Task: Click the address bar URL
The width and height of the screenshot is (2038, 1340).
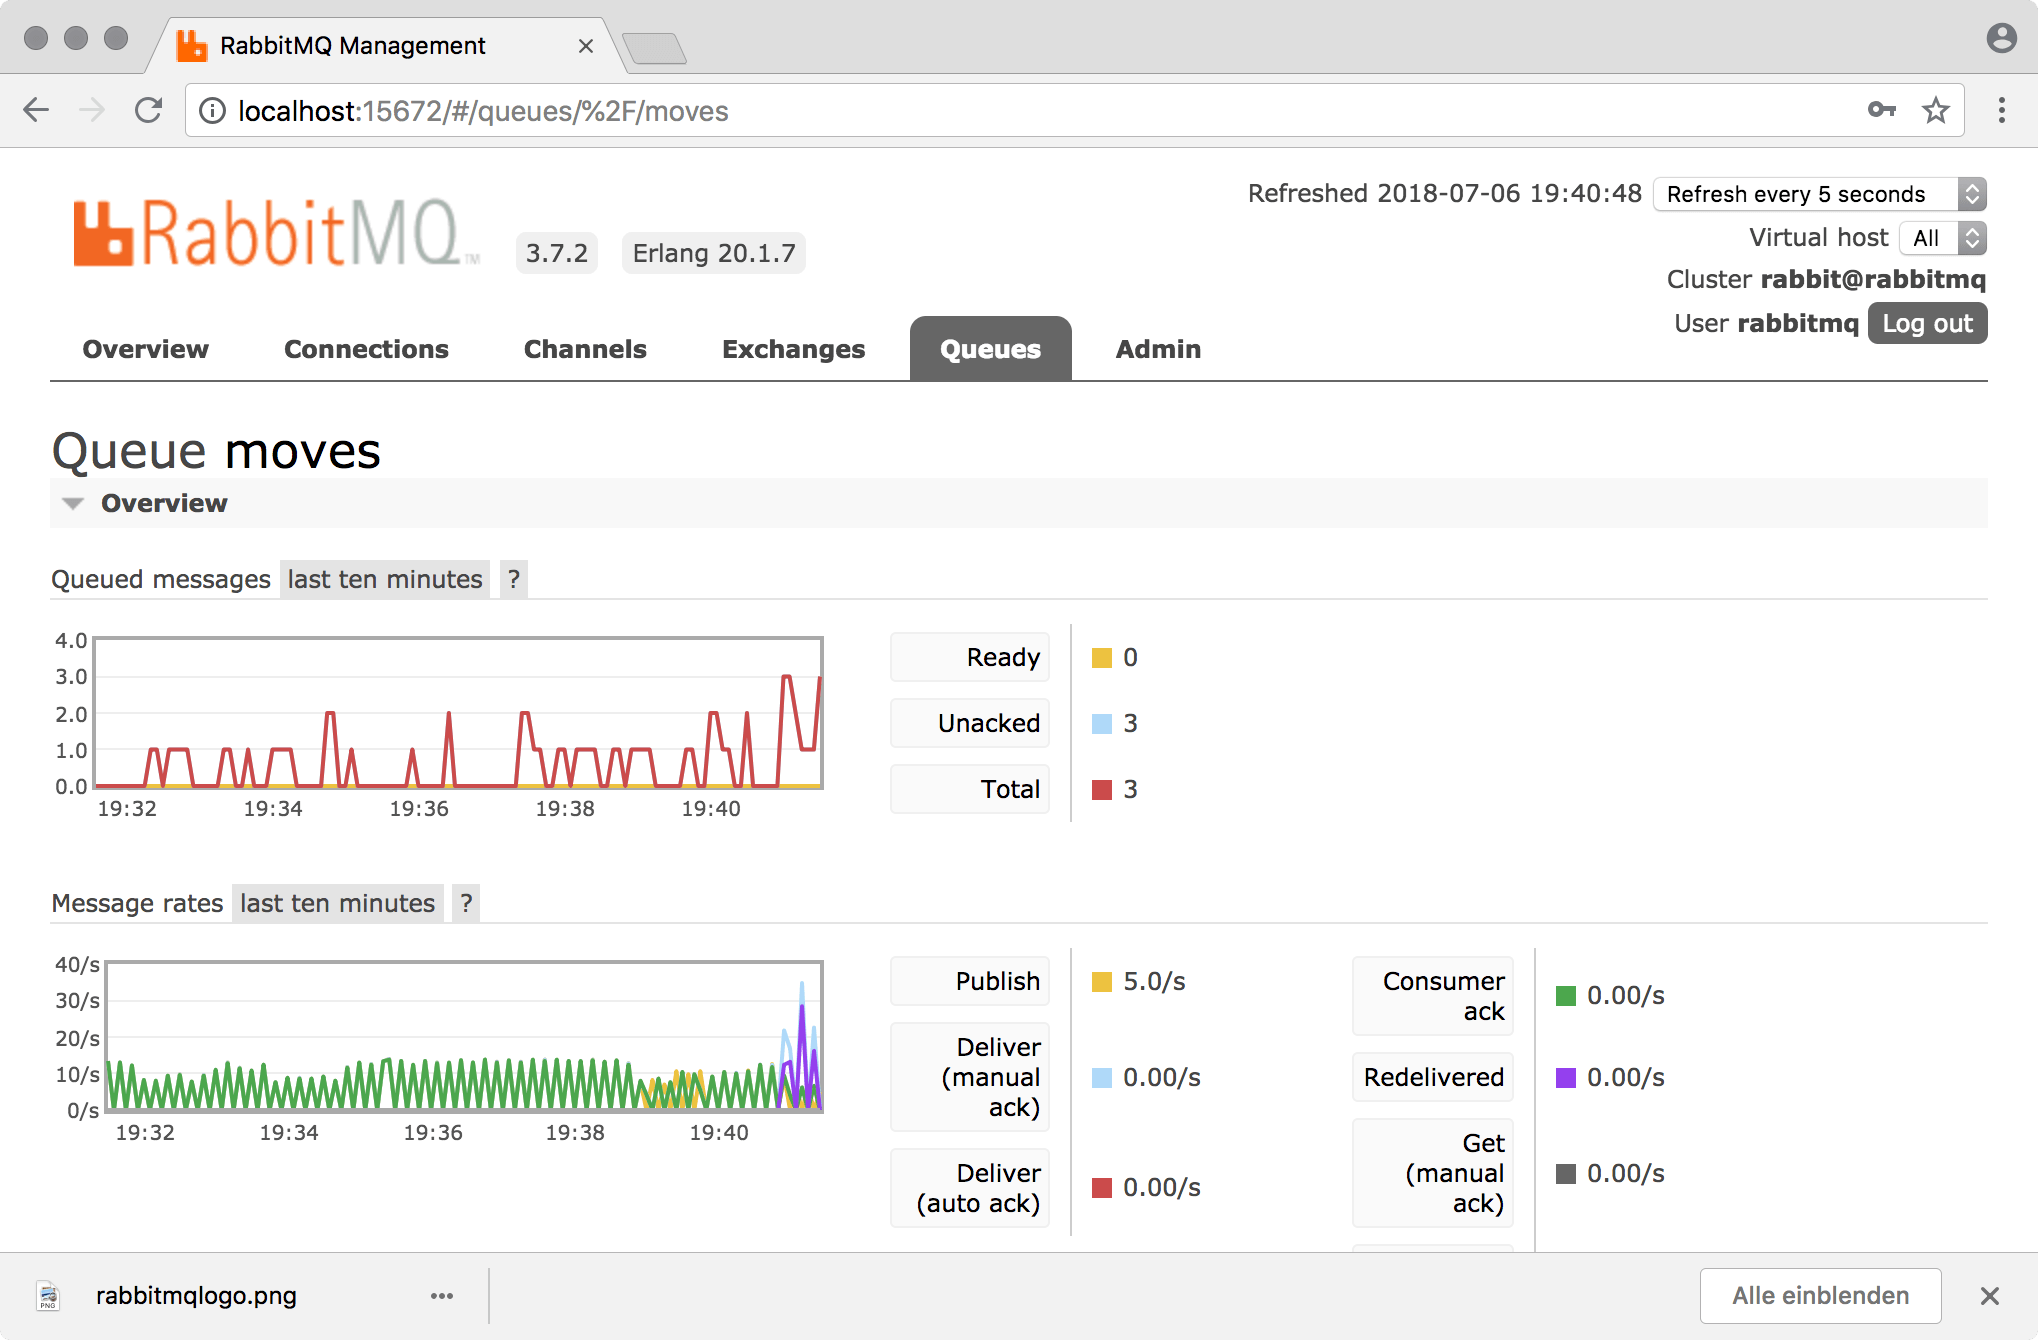Action: tap(483, 111)
